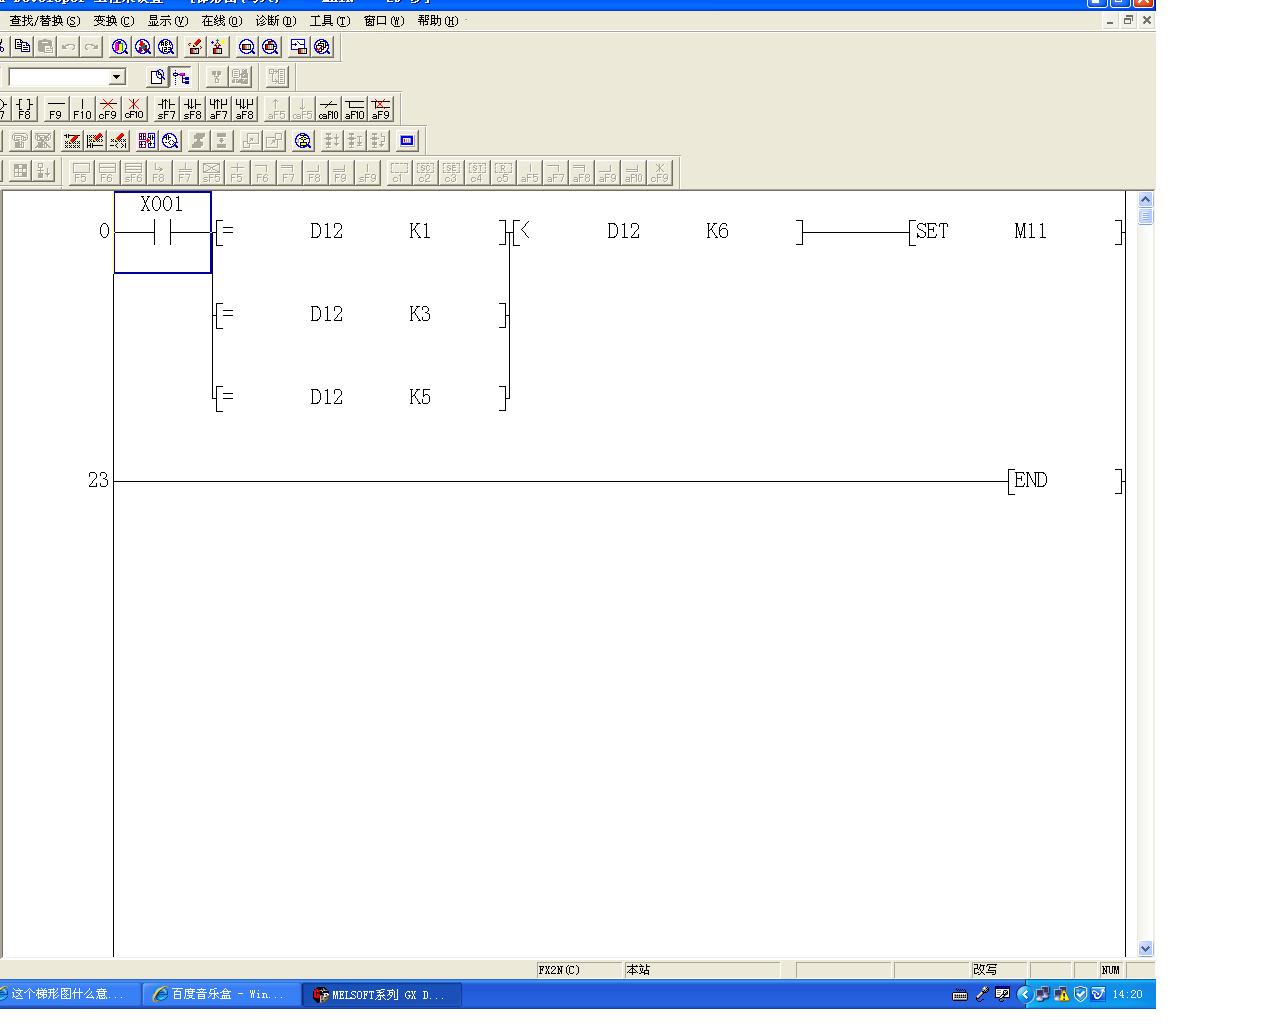Image resolution: width=1280 pixels, height=1024 pixels.
Task: Open the 诊断(D) menu
Action: [275, 21]
